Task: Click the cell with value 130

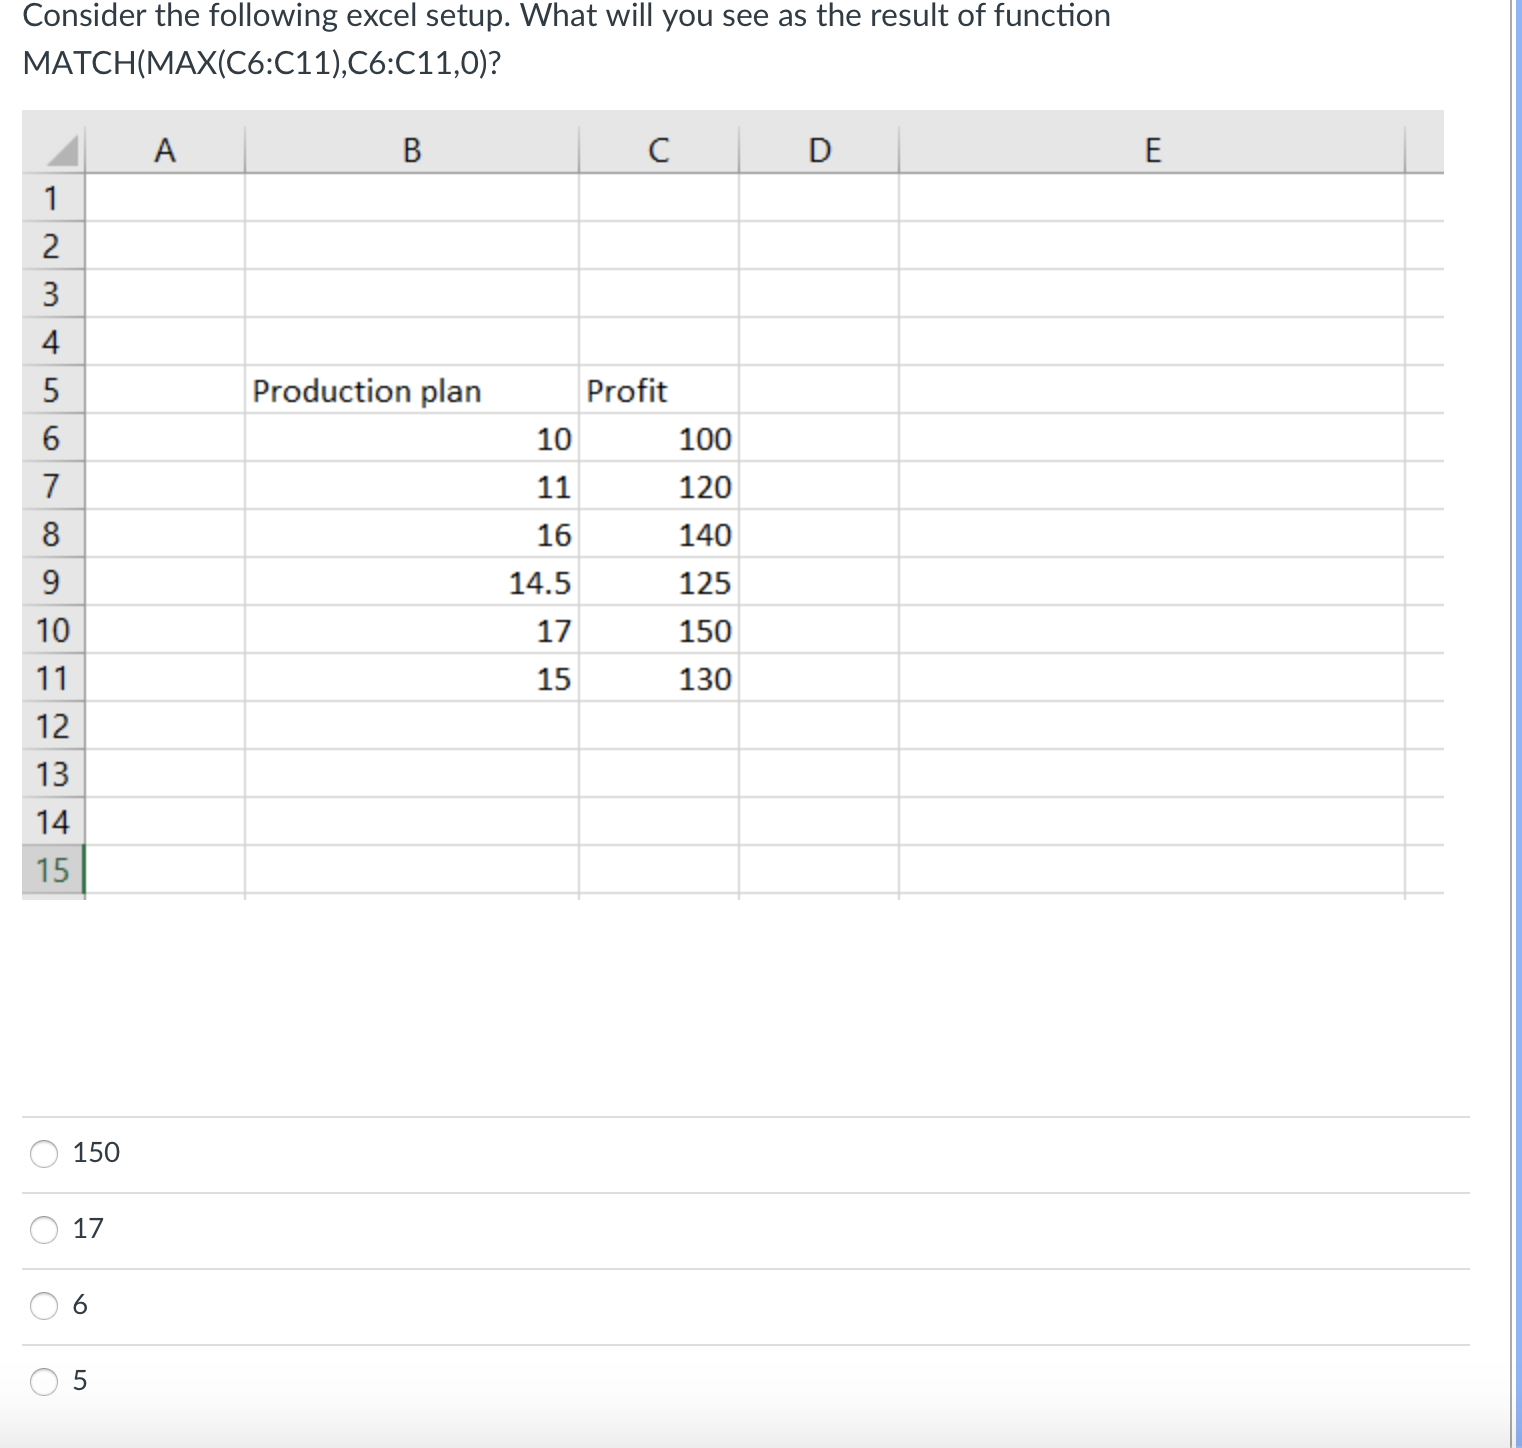Action: click(x=700, y=678)
